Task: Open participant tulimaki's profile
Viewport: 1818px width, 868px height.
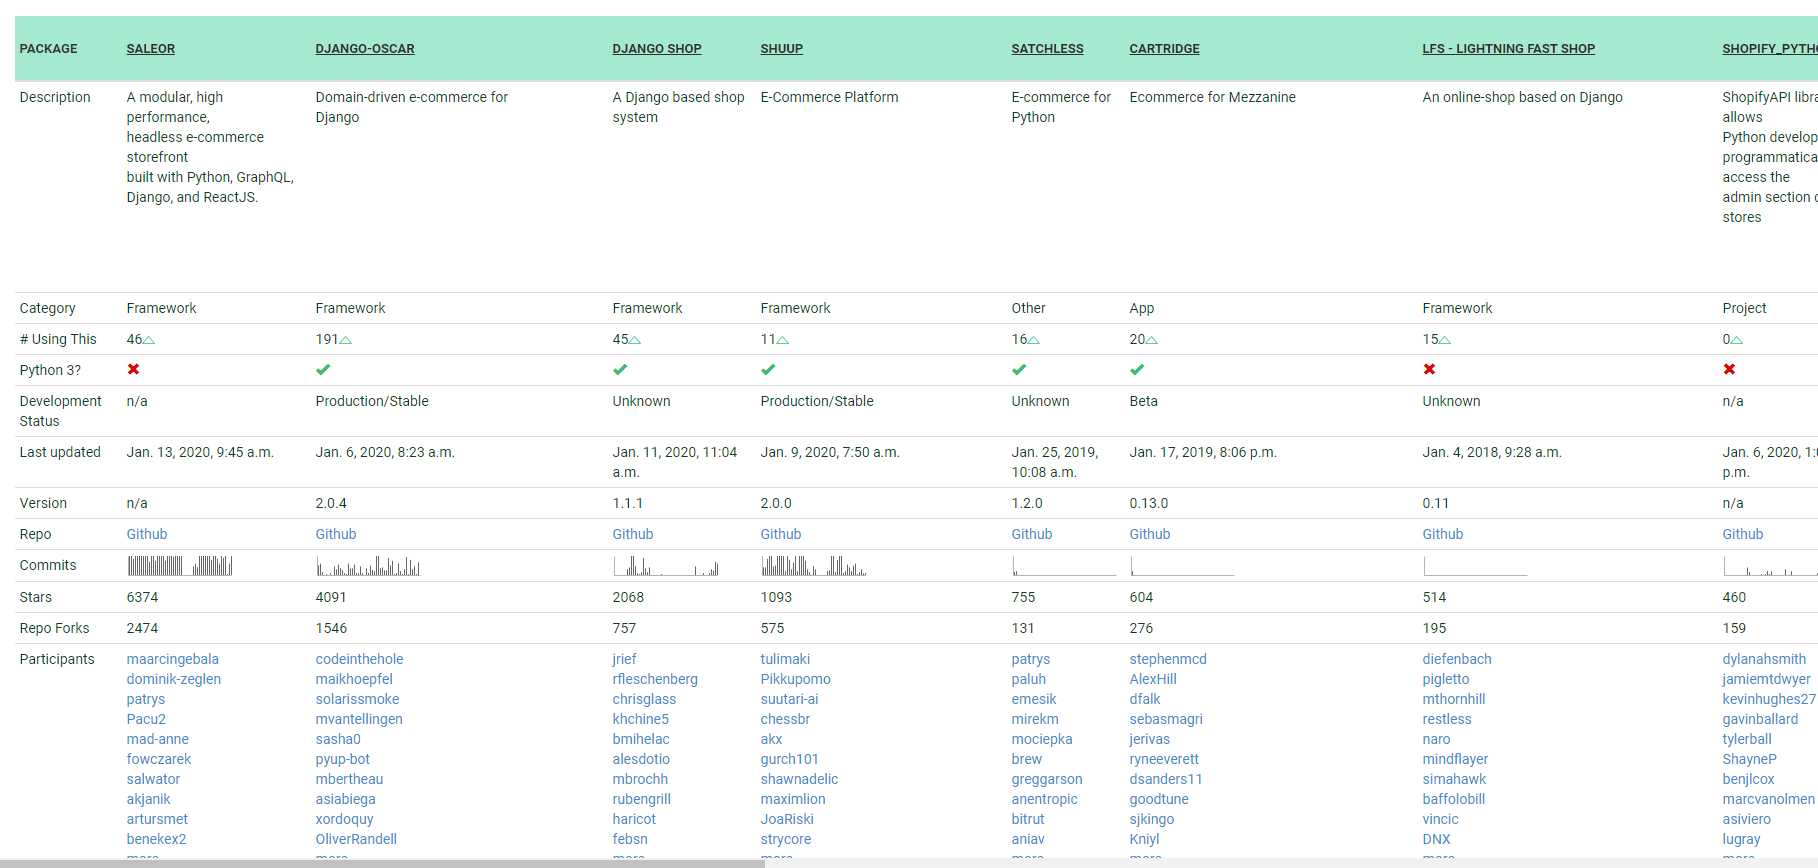Action: point(786,659)
